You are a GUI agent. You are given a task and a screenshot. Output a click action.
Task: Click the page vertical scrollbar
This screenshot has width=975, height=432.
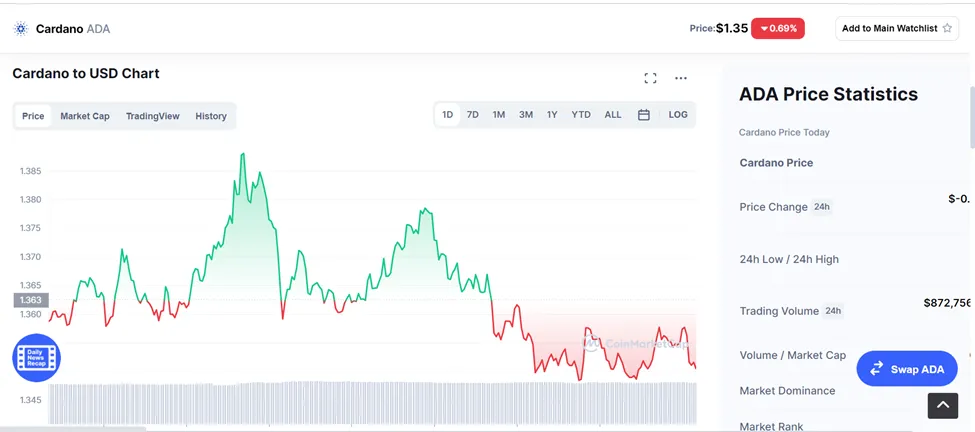pos(971,117)
